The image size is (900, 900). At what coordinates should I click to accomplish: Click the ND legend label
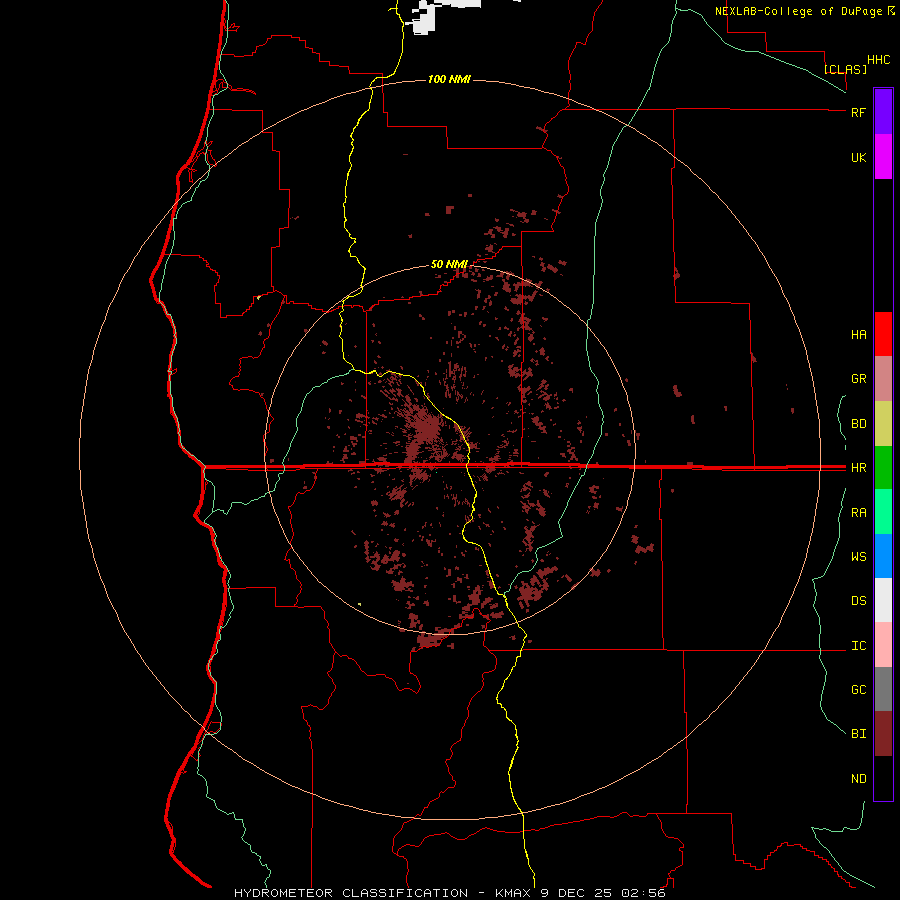[x=858, y=779]
